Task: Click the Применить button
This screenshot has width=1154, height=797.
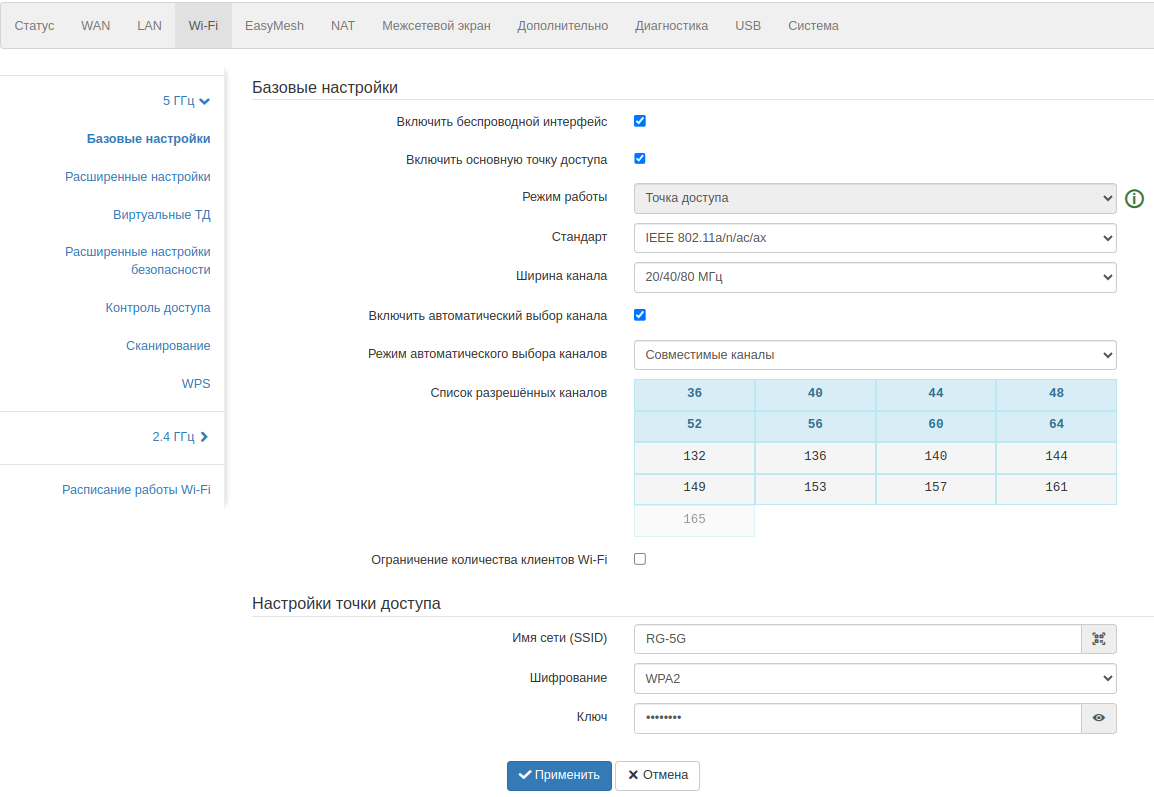Action: tap(559, 775)
